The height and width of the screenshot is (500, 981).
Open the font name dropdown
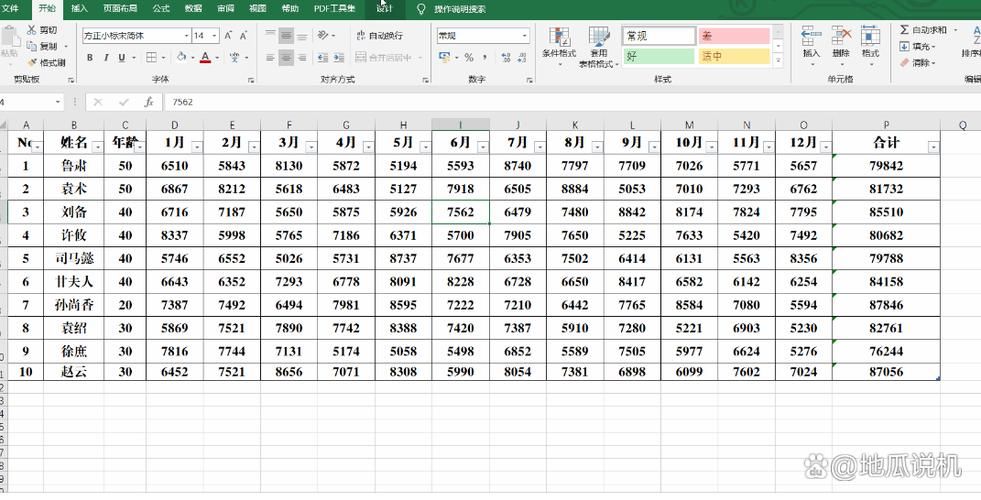click(186, 36)
